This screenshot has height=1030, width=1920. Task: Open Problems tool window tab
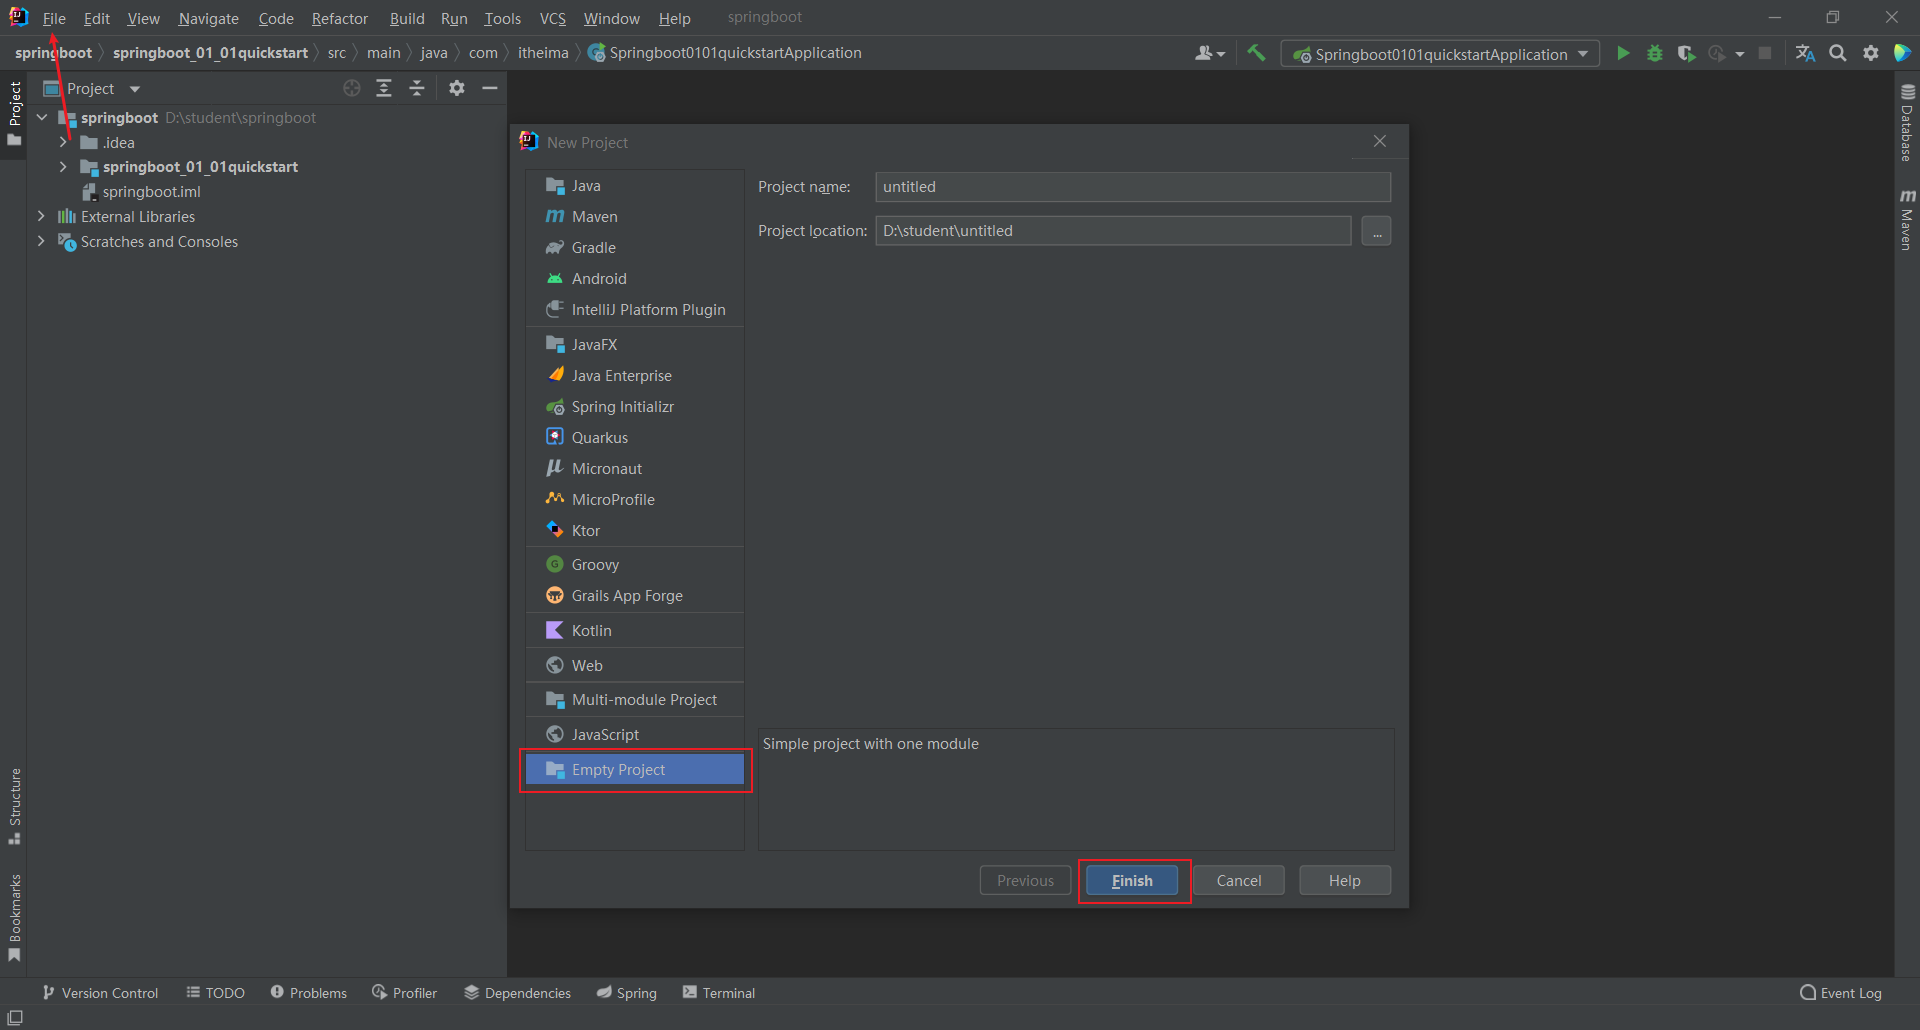[x=309, y=993]
